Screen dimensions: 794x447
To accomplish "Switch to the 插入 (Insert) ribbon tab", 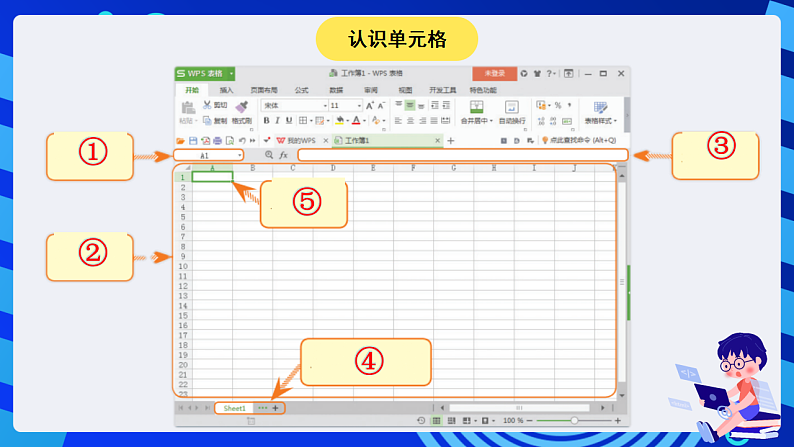I will pos(226,90).
